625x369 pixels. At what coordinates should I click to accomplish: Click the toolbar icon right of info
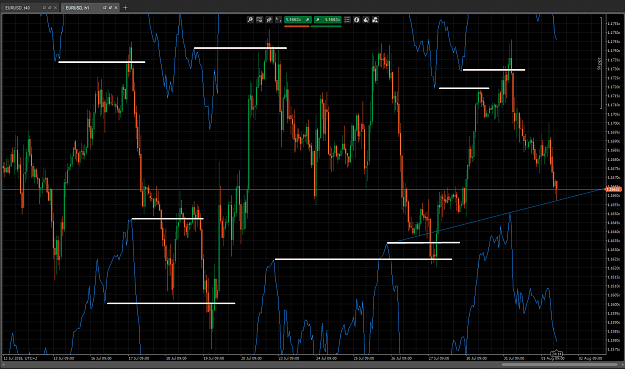[x=366, y=20]
